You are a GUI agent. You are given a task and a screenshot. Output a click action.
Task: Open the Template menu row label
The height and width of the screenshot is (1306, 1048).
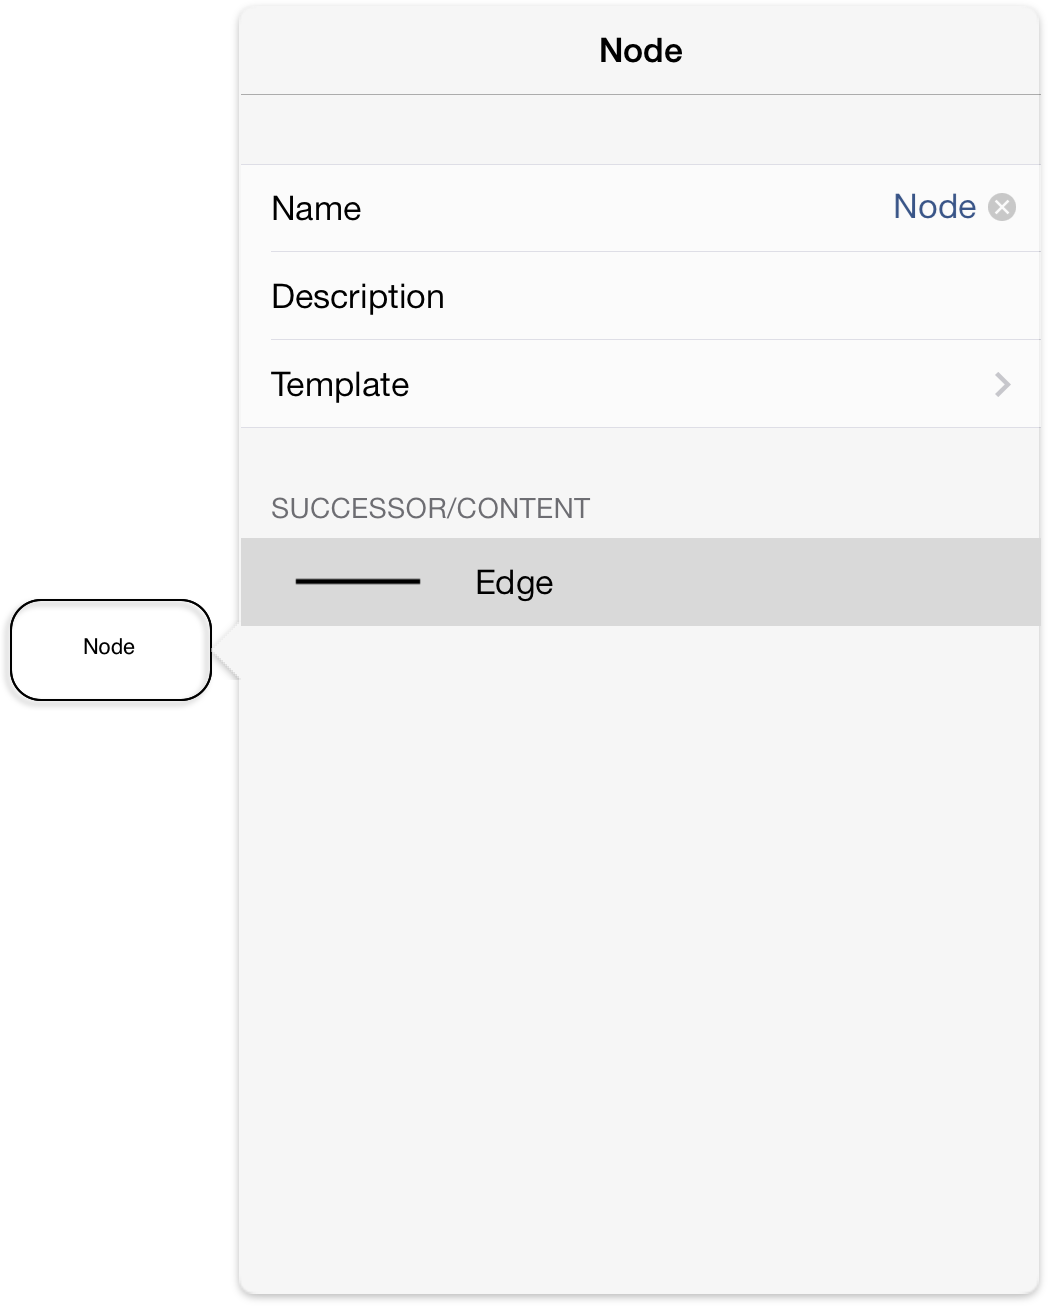tap(340, 385)
